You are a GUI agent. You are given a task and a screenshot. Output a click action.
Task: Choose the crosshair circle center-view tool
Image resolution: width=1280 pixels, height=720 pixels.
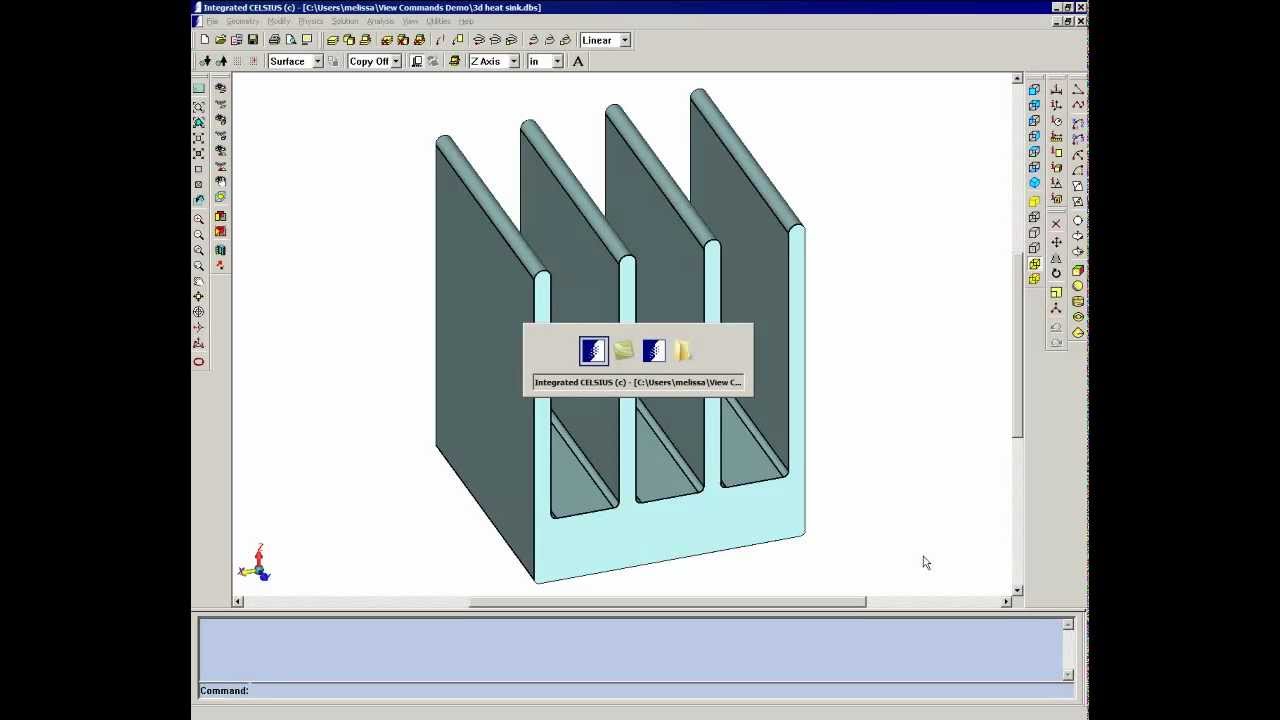[x=199, y=311]
